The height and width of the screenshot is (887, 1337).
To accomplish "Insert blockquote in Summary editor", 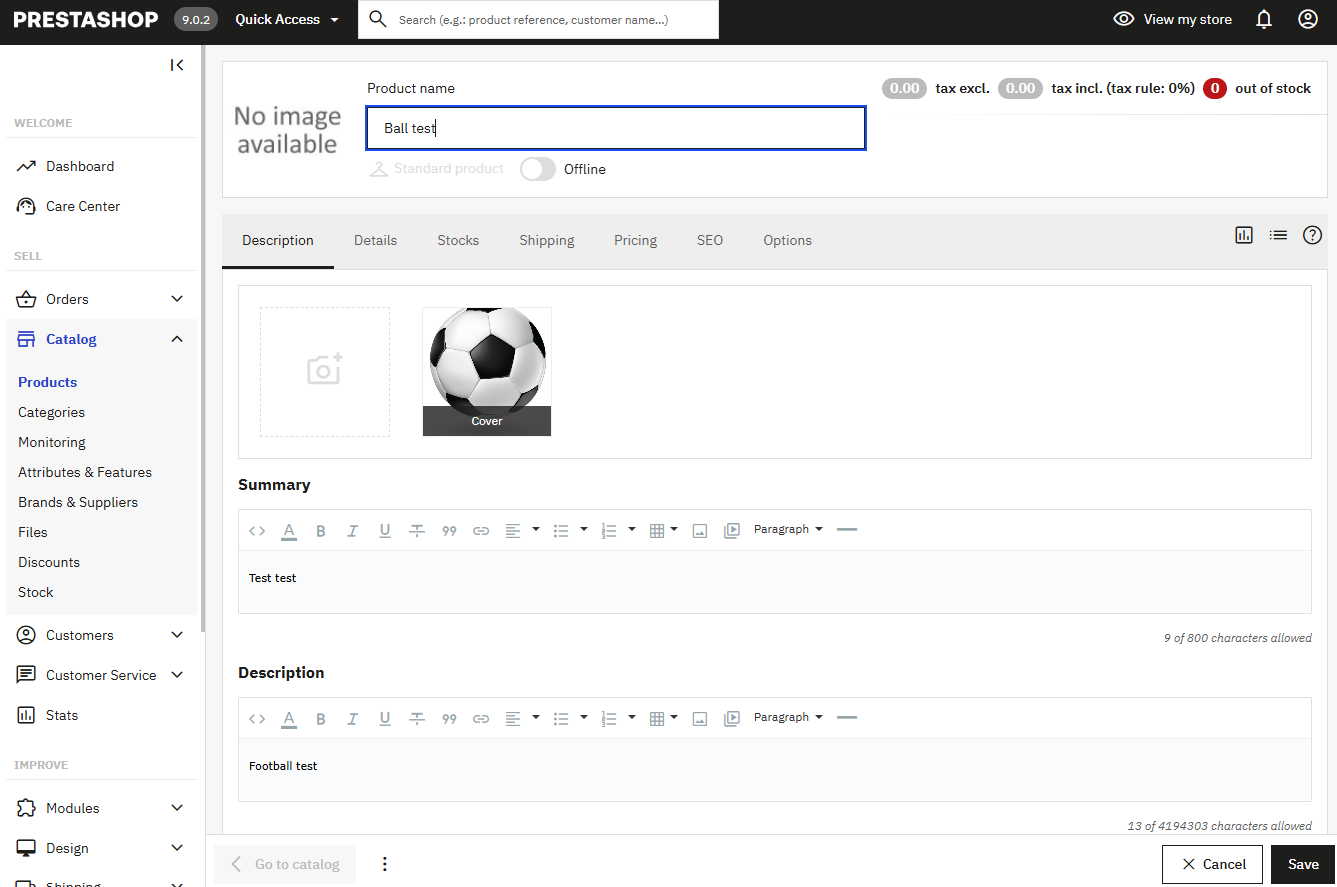I will pos(449,531).
